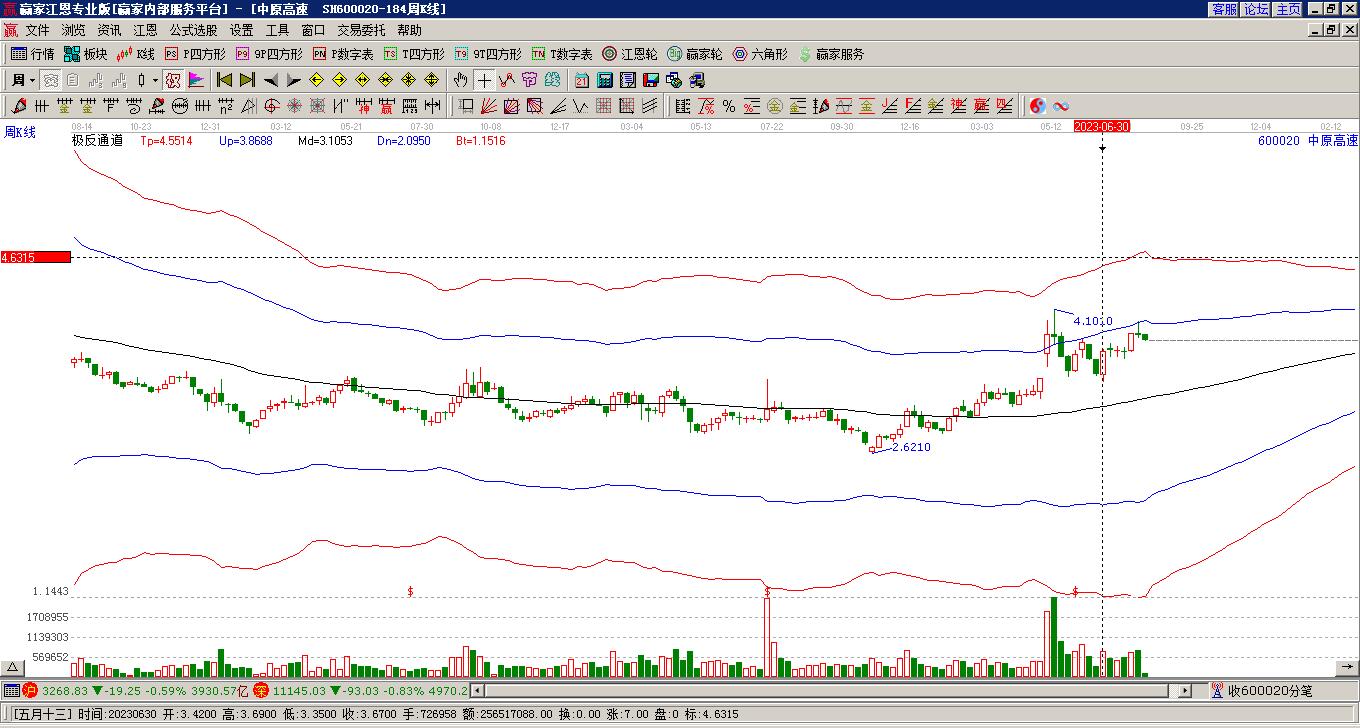This screenshot has width=1360, height=728.
Task: Open the 浏览 menu
Action: 73,31
